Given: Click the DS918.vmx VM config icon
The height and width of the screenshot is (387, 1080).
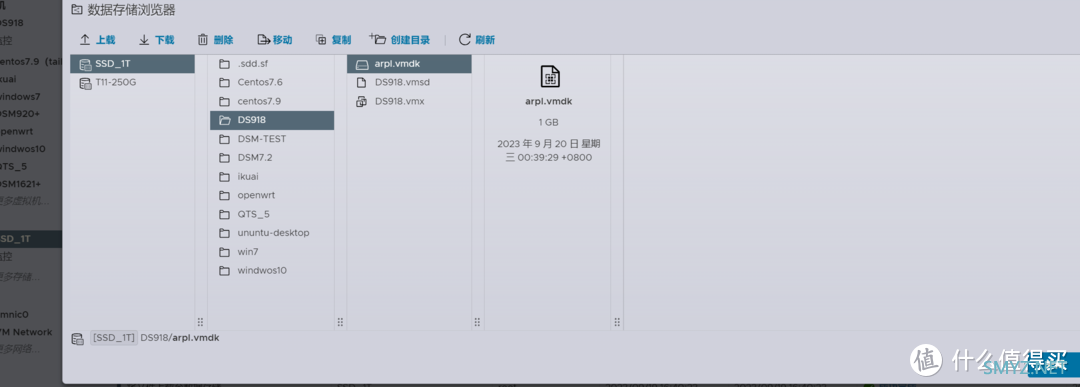Looking at the screenshot, I should coord(362,102).
